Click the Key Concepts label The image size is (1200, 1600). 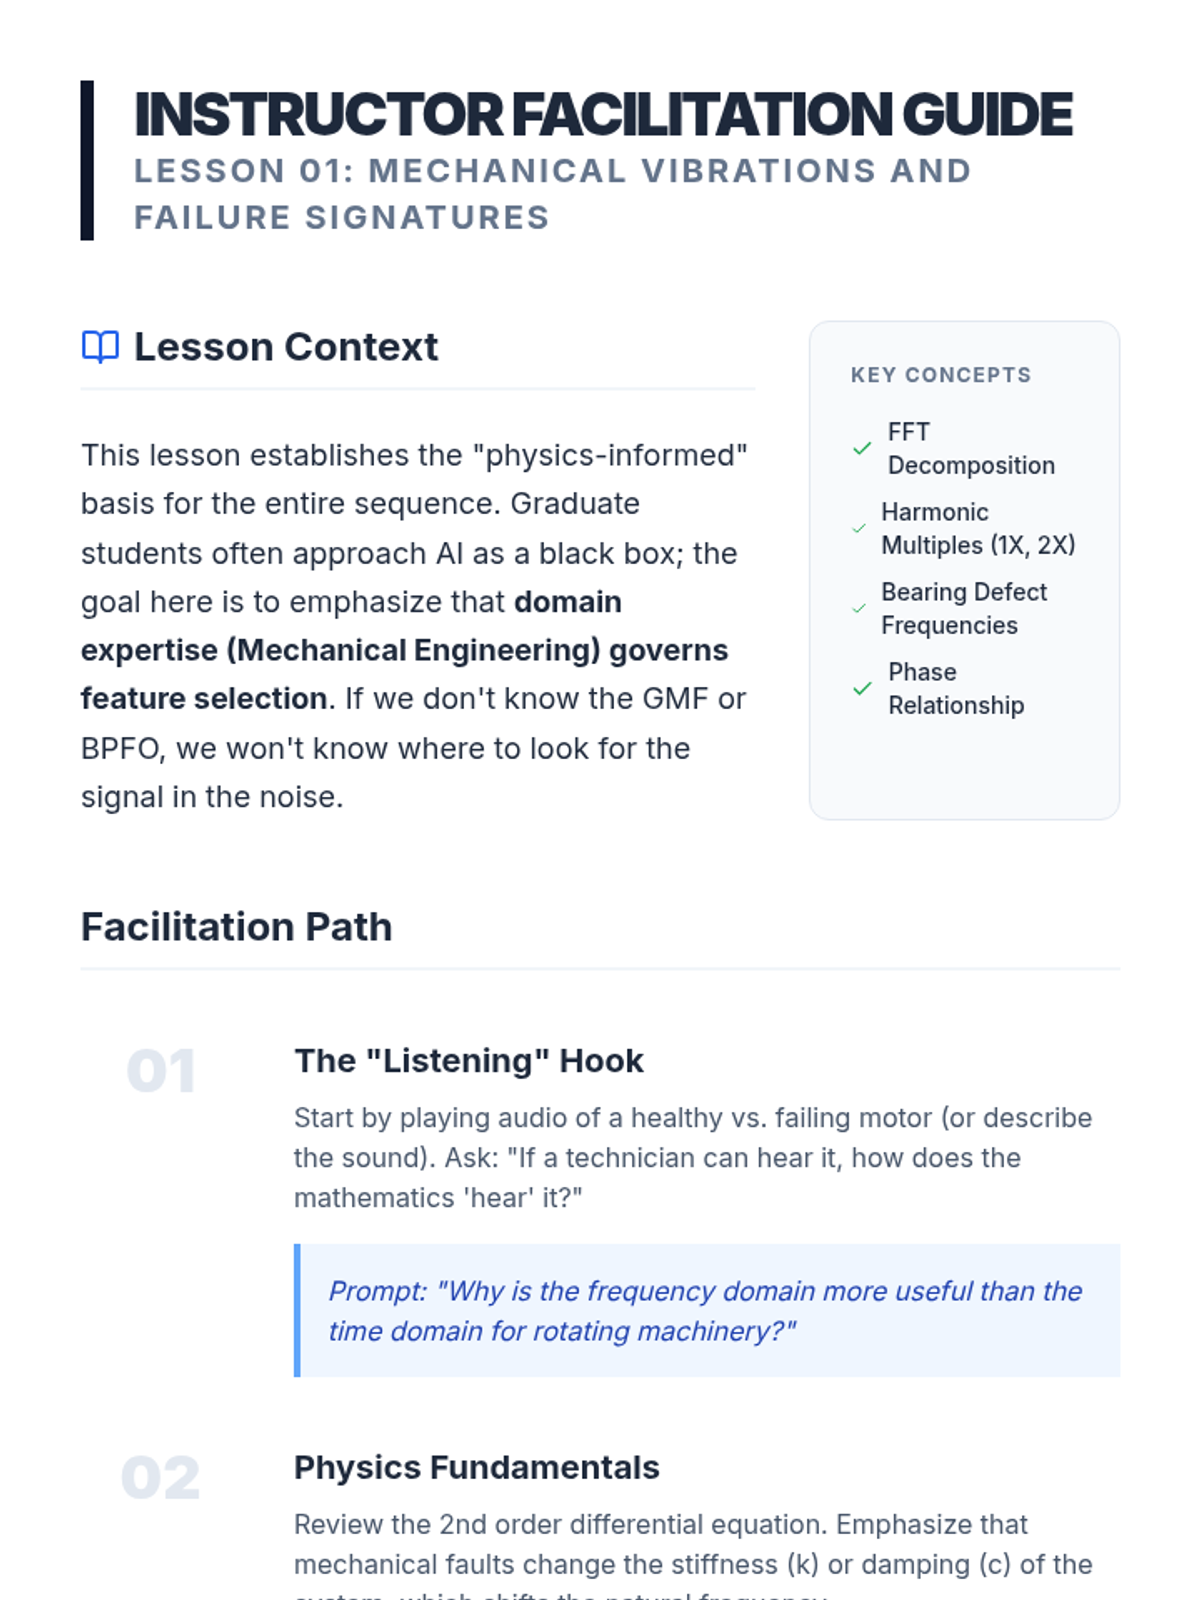941,375
